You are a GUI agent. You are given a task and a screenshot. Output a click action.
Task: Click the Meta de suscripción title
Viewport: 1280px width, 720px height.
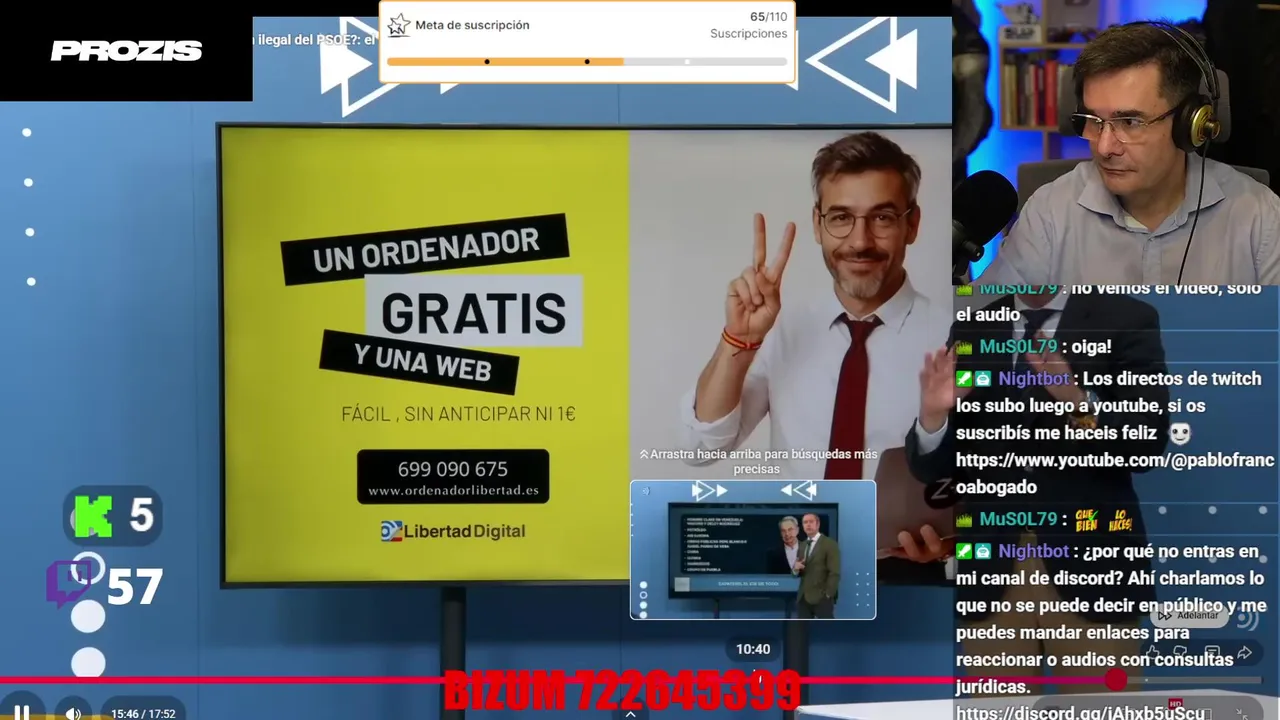click(x=472, y=25)
